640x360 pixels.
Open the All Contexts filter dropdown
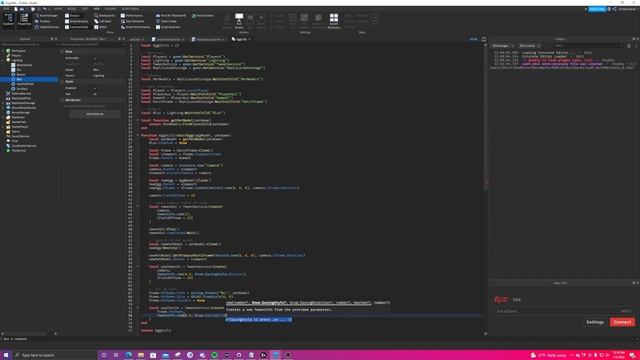(529, 46)
